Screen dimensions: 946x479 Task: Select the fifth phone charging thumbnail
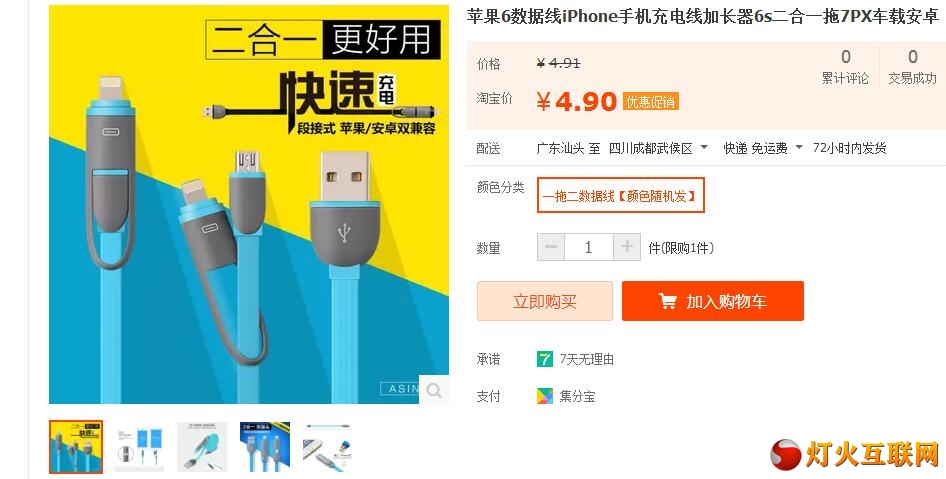click(x=328, y=447)
